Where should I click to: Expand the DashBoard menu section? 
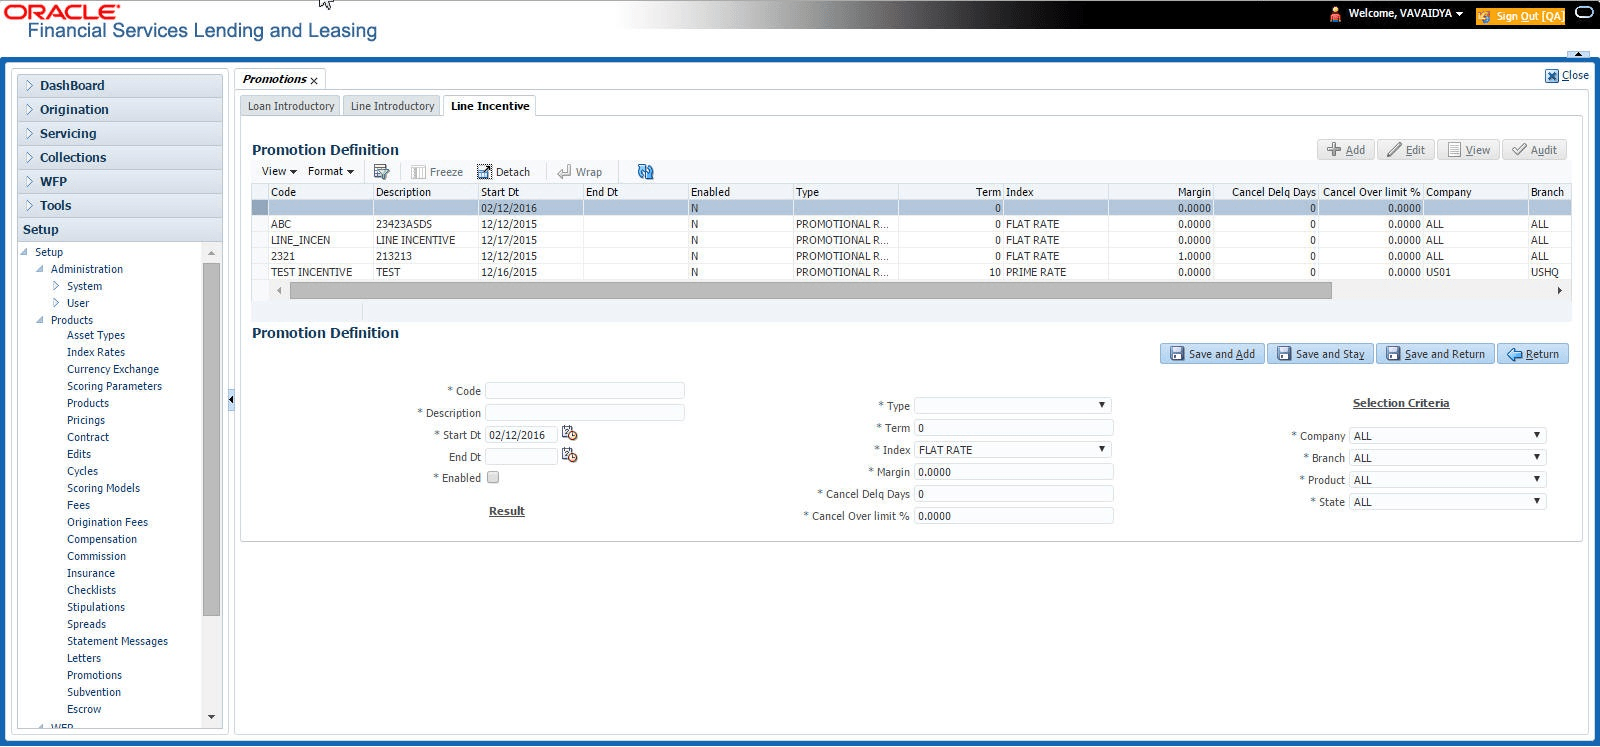(30, 86)
